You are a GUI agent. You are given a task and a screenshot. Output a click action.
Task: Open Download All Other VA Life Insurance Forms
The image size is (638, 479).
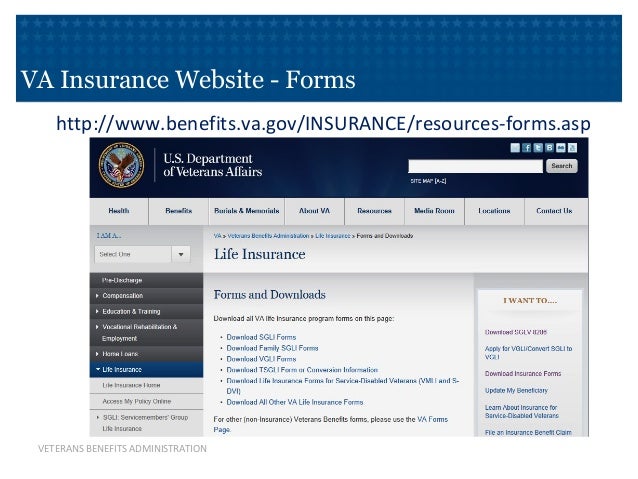click(295, 402)
